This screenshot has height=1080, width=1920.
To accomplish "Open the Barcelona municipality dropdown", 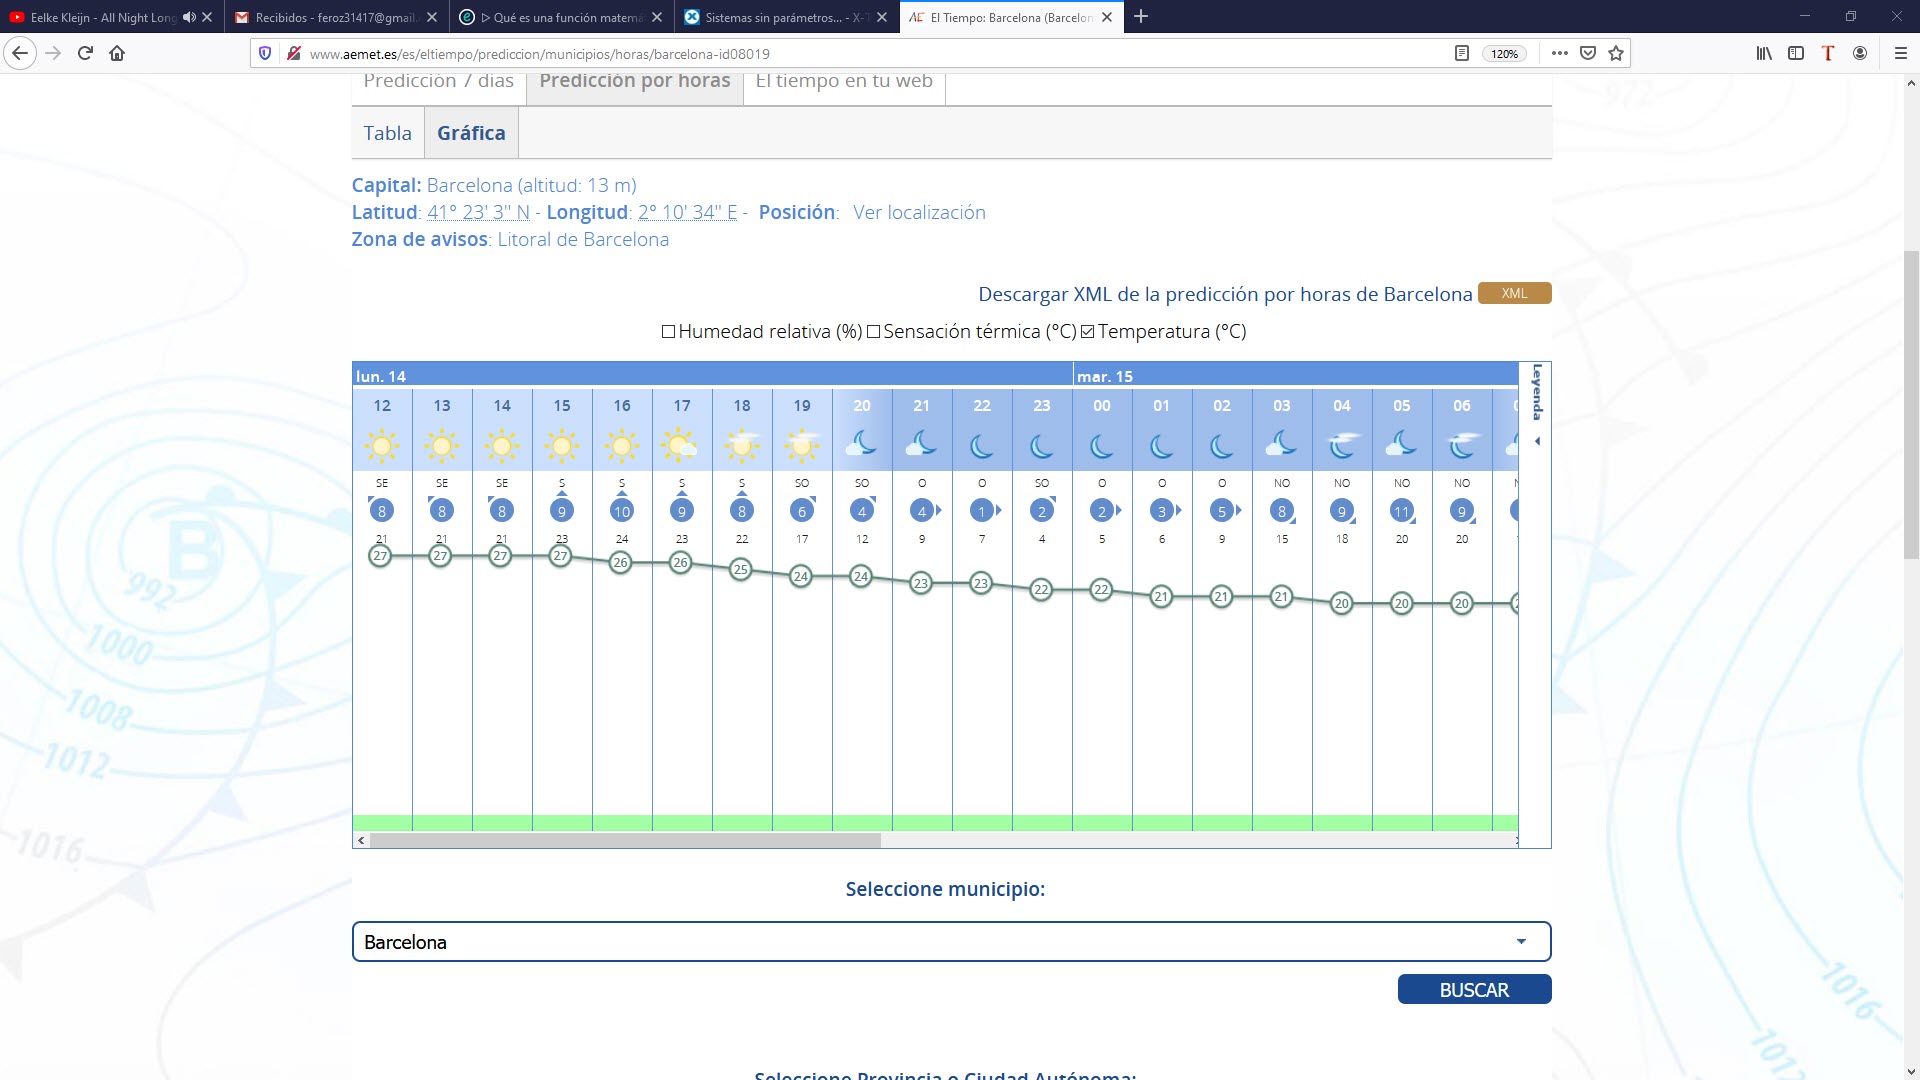I will coord(951,942).
